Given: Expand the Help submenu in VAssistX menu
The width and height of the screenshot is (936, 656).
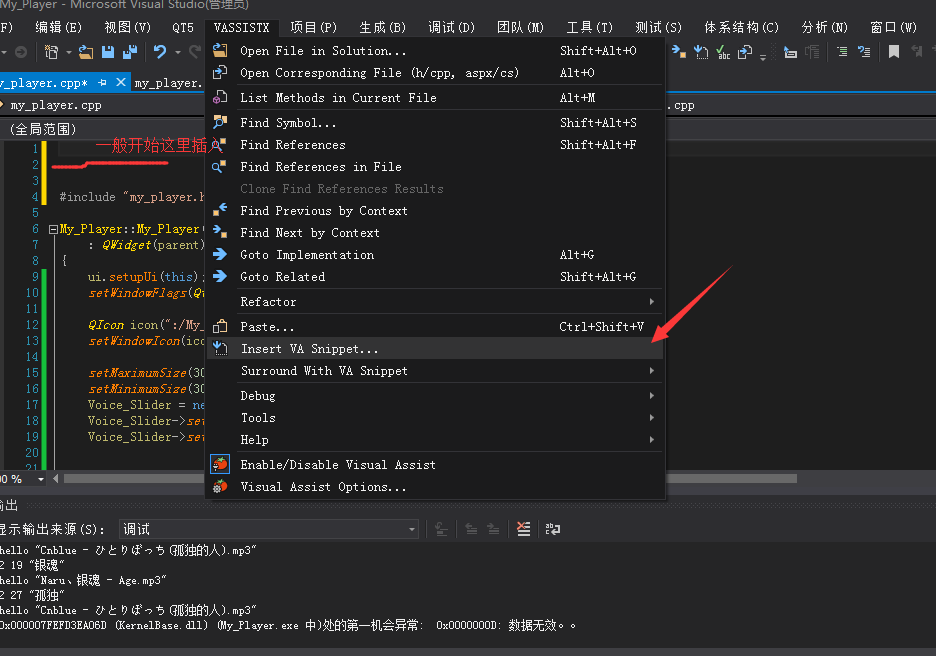Looking at the screenshot, I should tap(435, 440).
